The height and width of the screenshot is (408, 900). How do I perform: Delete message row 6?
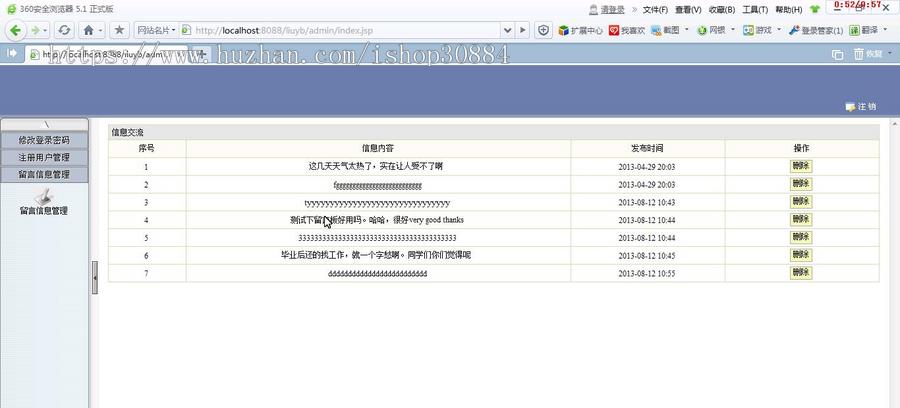pyautogui.click(x=801, y=255)
